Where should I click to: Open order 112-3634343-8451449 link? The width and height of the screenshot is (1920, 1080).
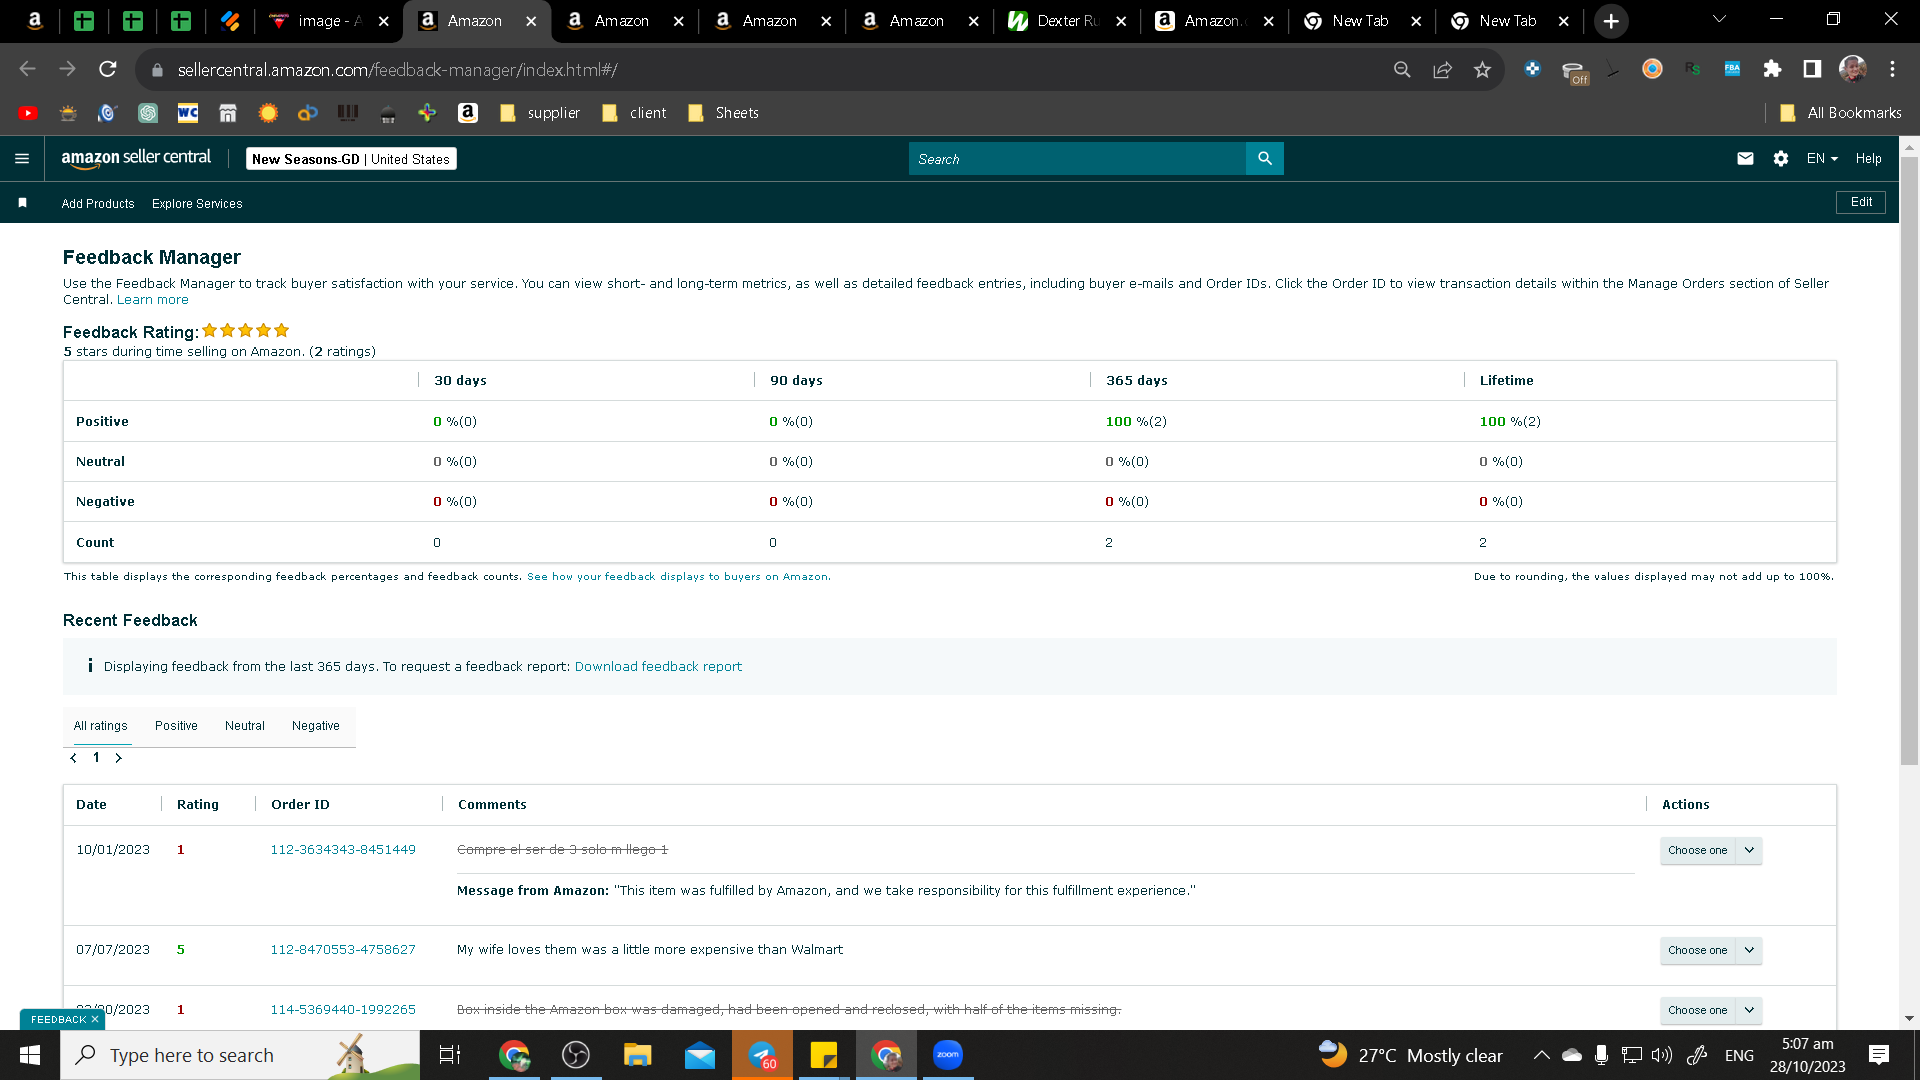tap(343, 850)
